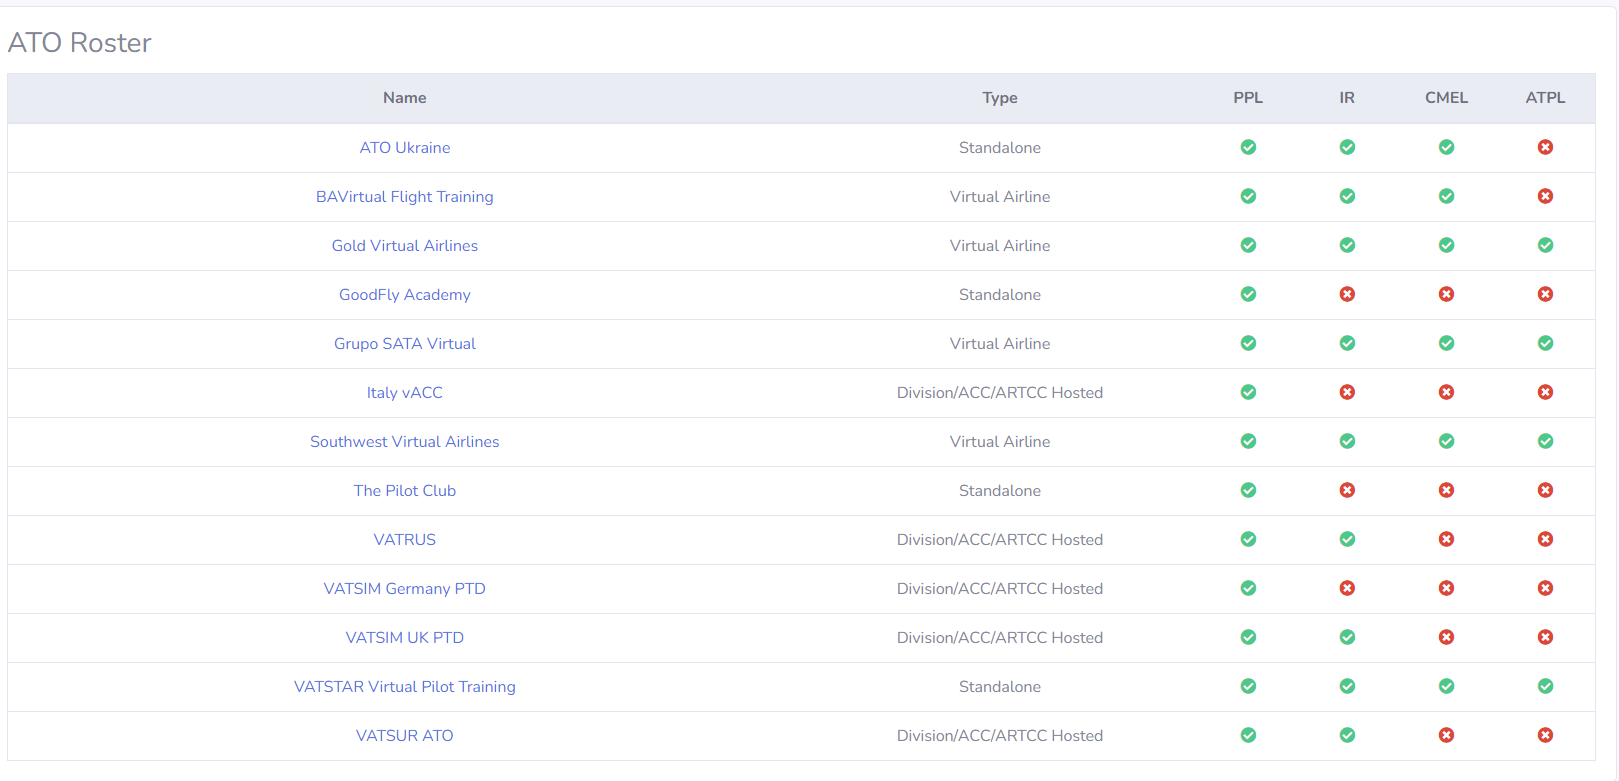Viewport: 1619px width, 781px height.
Task: Click VATRUS CMEL cross icon
Action: coord(1447,539)
